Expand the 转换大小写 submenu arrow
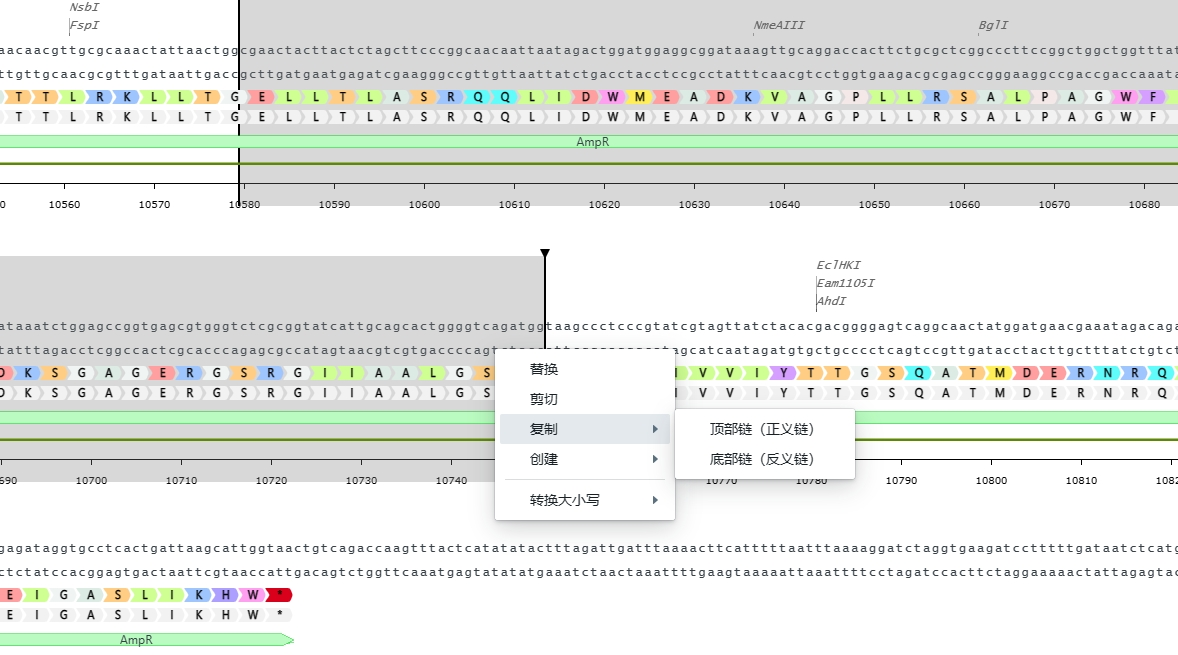This screenshot has height=655, width=1178. click(x=655, y=500)
